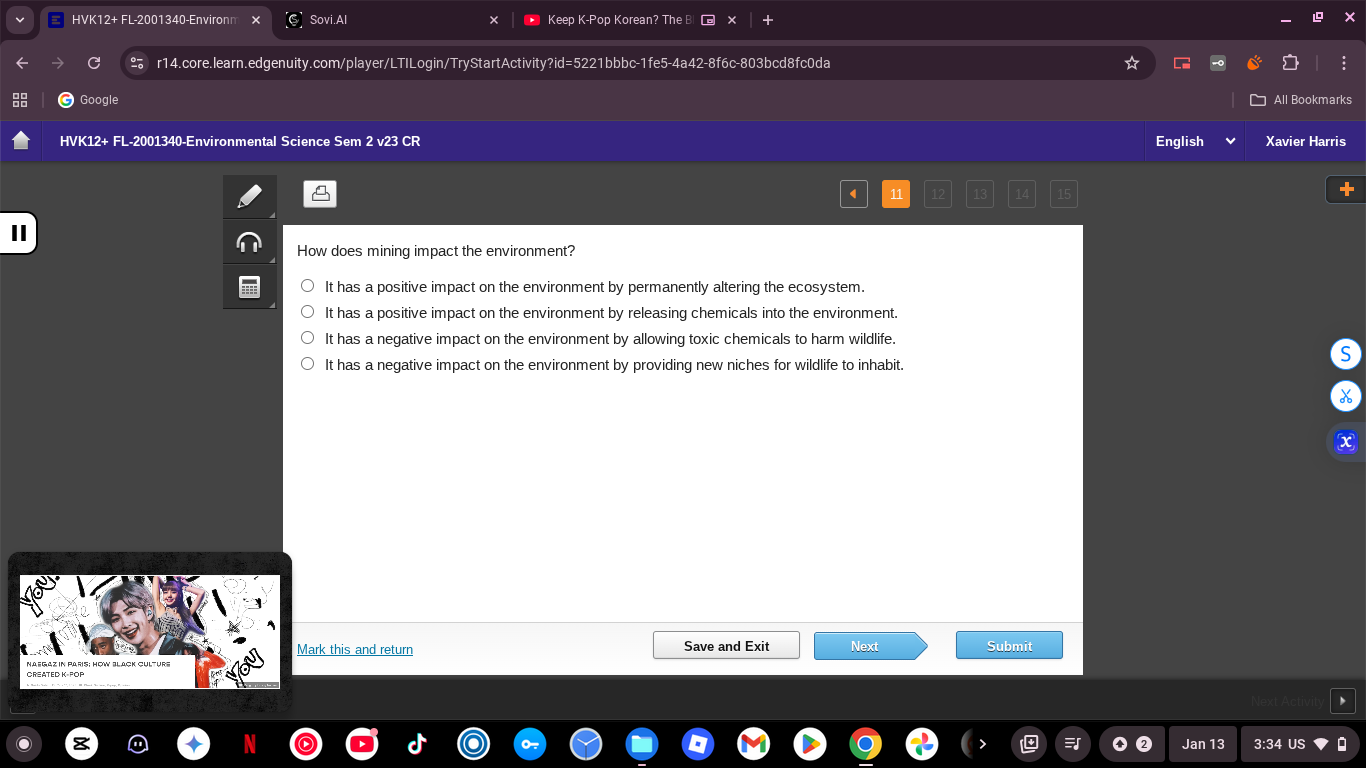Open the calculator tool
Image resolution: width=1366 pixels, height=768 pixels.
coord(249,287)
